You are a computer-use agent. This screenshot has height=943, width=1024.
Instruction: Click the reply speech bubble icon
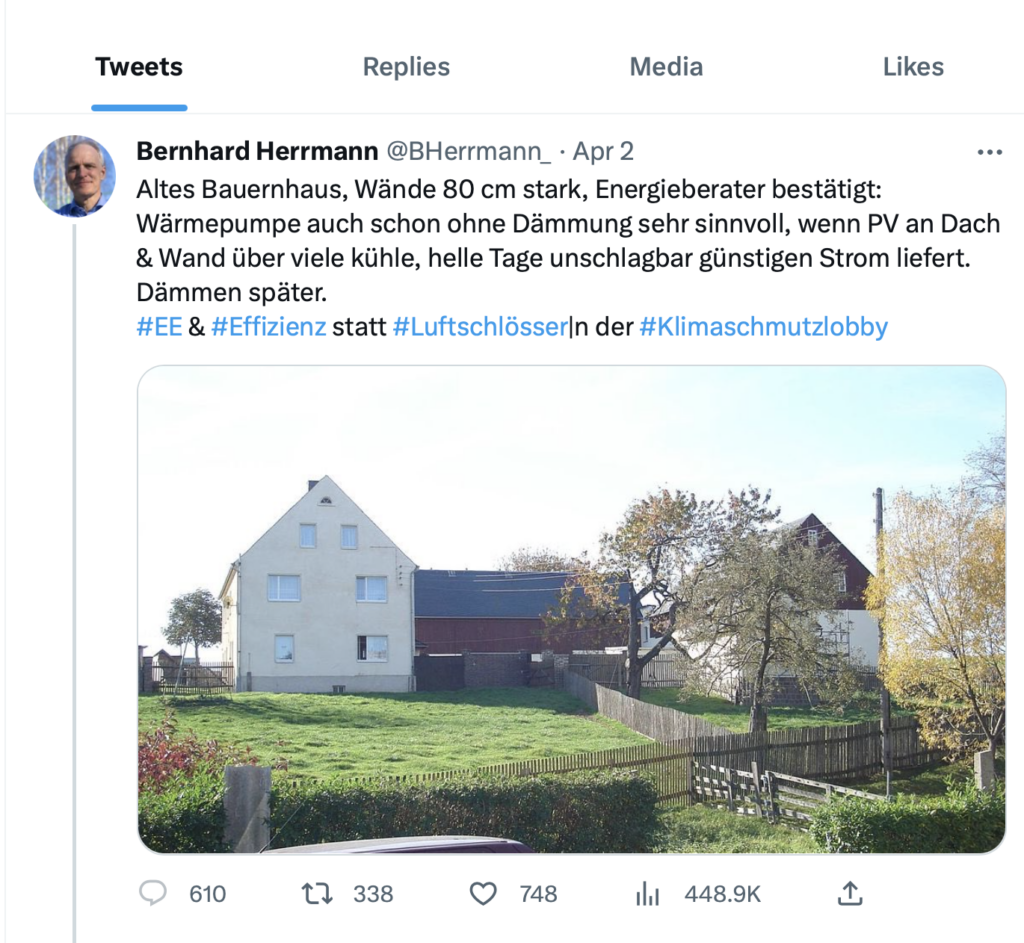coord(153,893)
